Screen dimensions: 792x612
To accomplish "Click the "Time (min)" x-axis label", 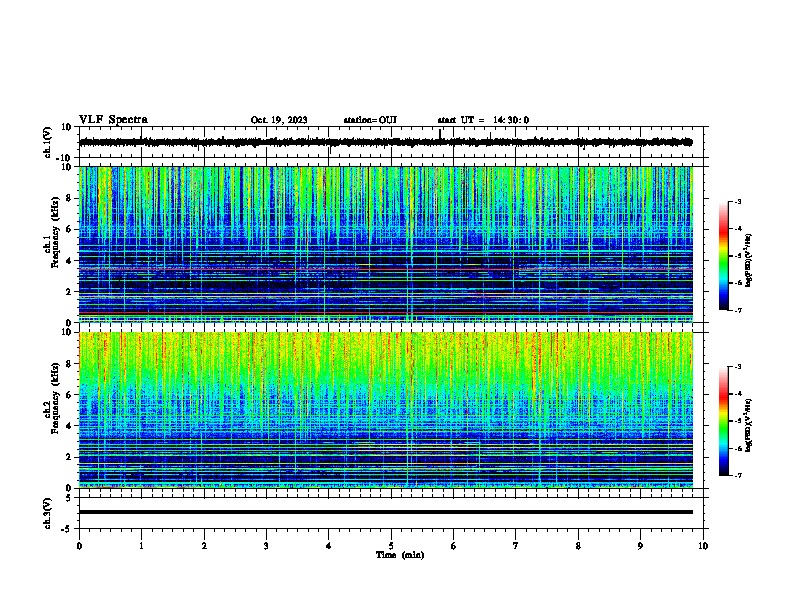I will coord(400,555).
